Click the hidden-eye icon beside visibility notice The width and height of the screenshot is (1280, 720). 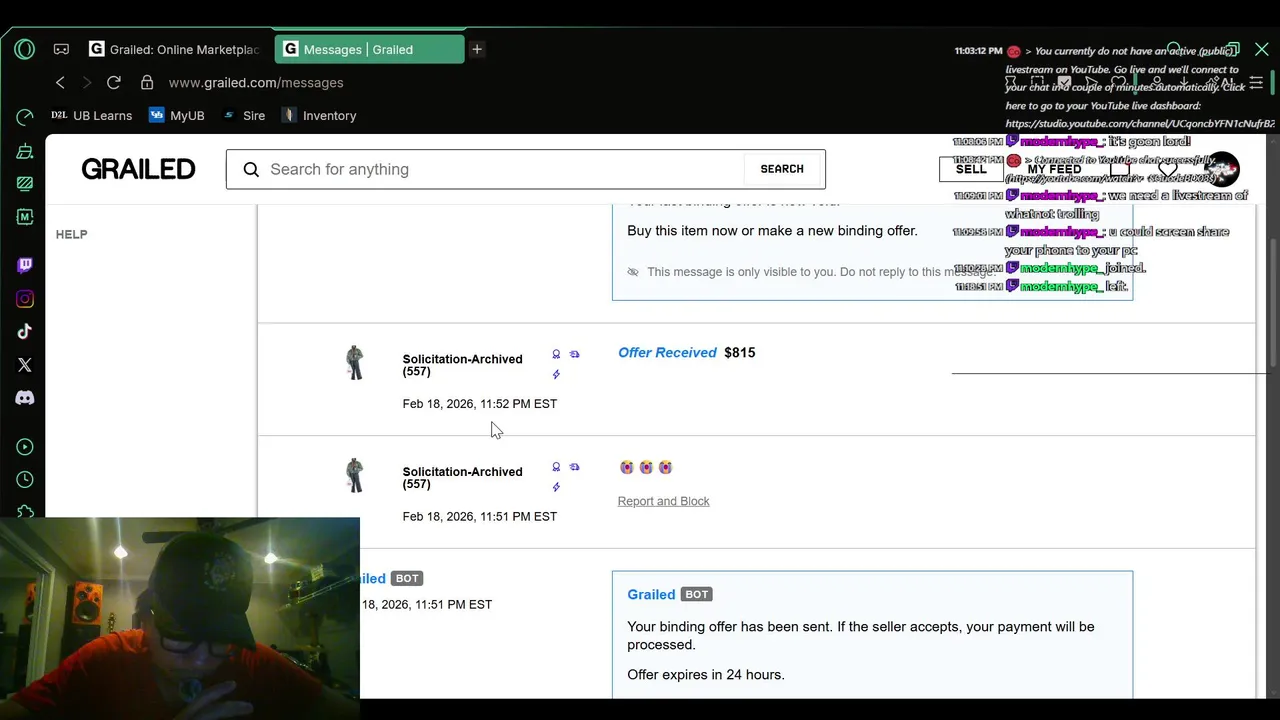(x=633, y=272)
